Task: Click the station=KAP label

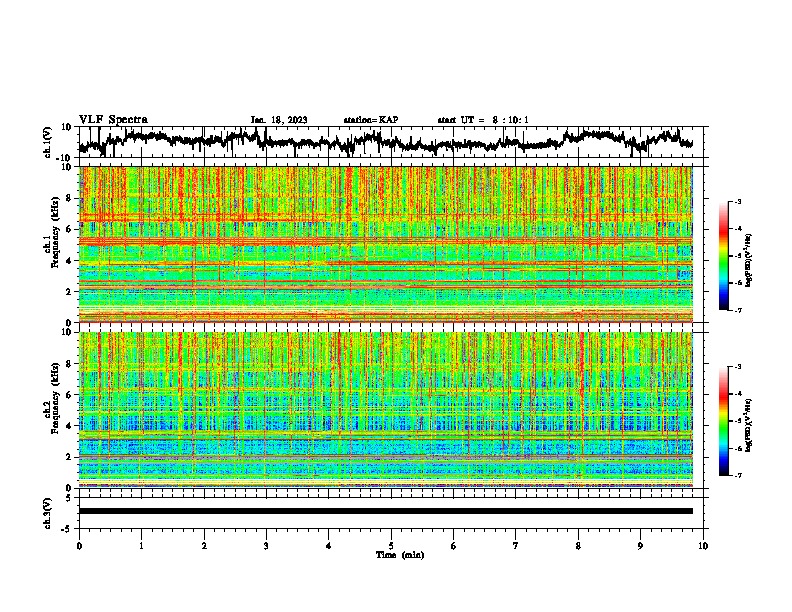Action: tap(371, 120)
